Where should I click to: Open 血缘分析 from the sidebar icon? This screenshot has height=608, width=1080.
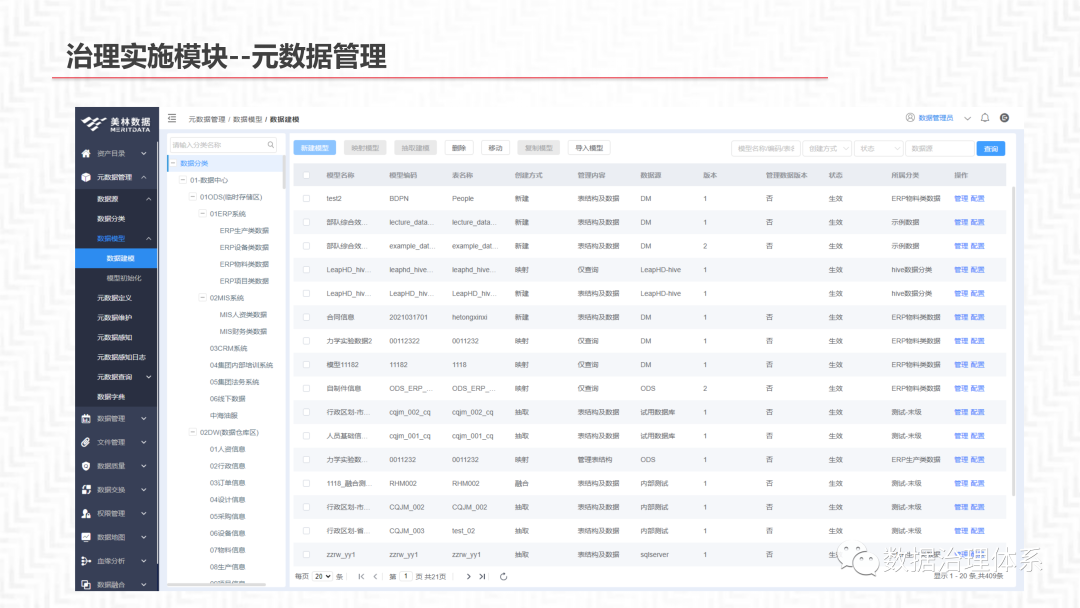[87, 561]
